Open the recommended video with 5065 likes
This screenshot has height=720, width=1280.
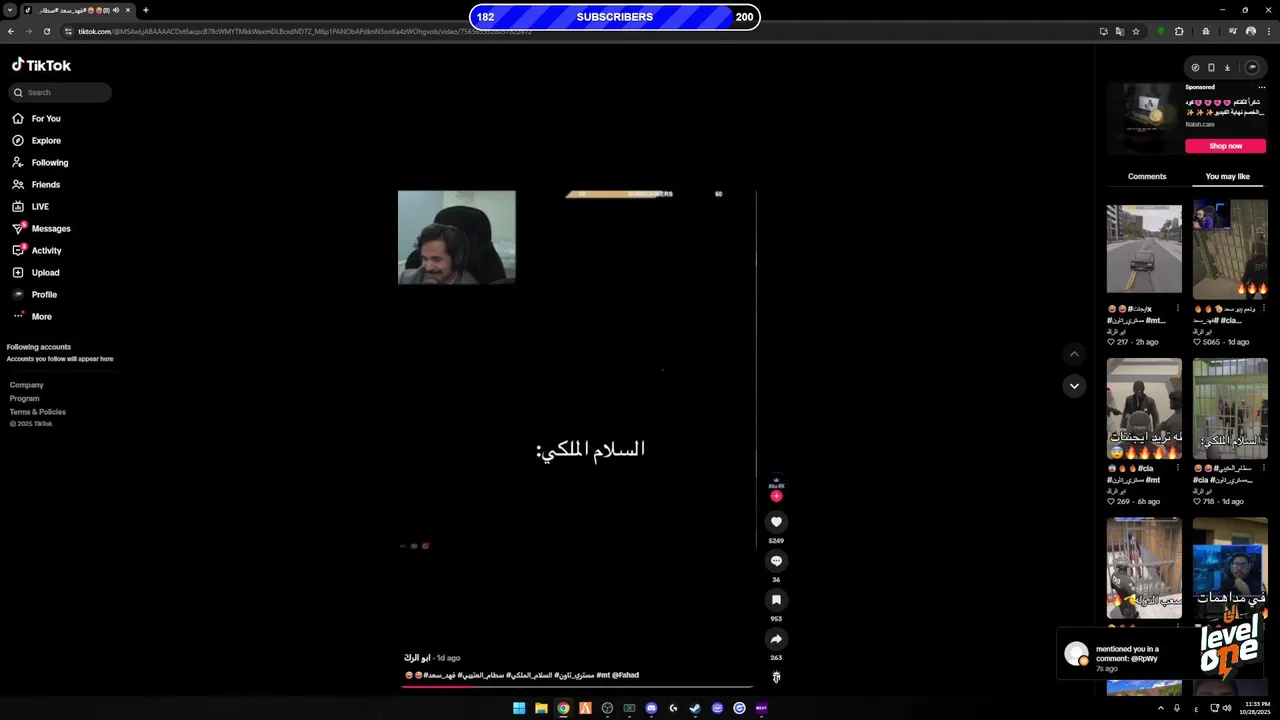coord(1230,249)
